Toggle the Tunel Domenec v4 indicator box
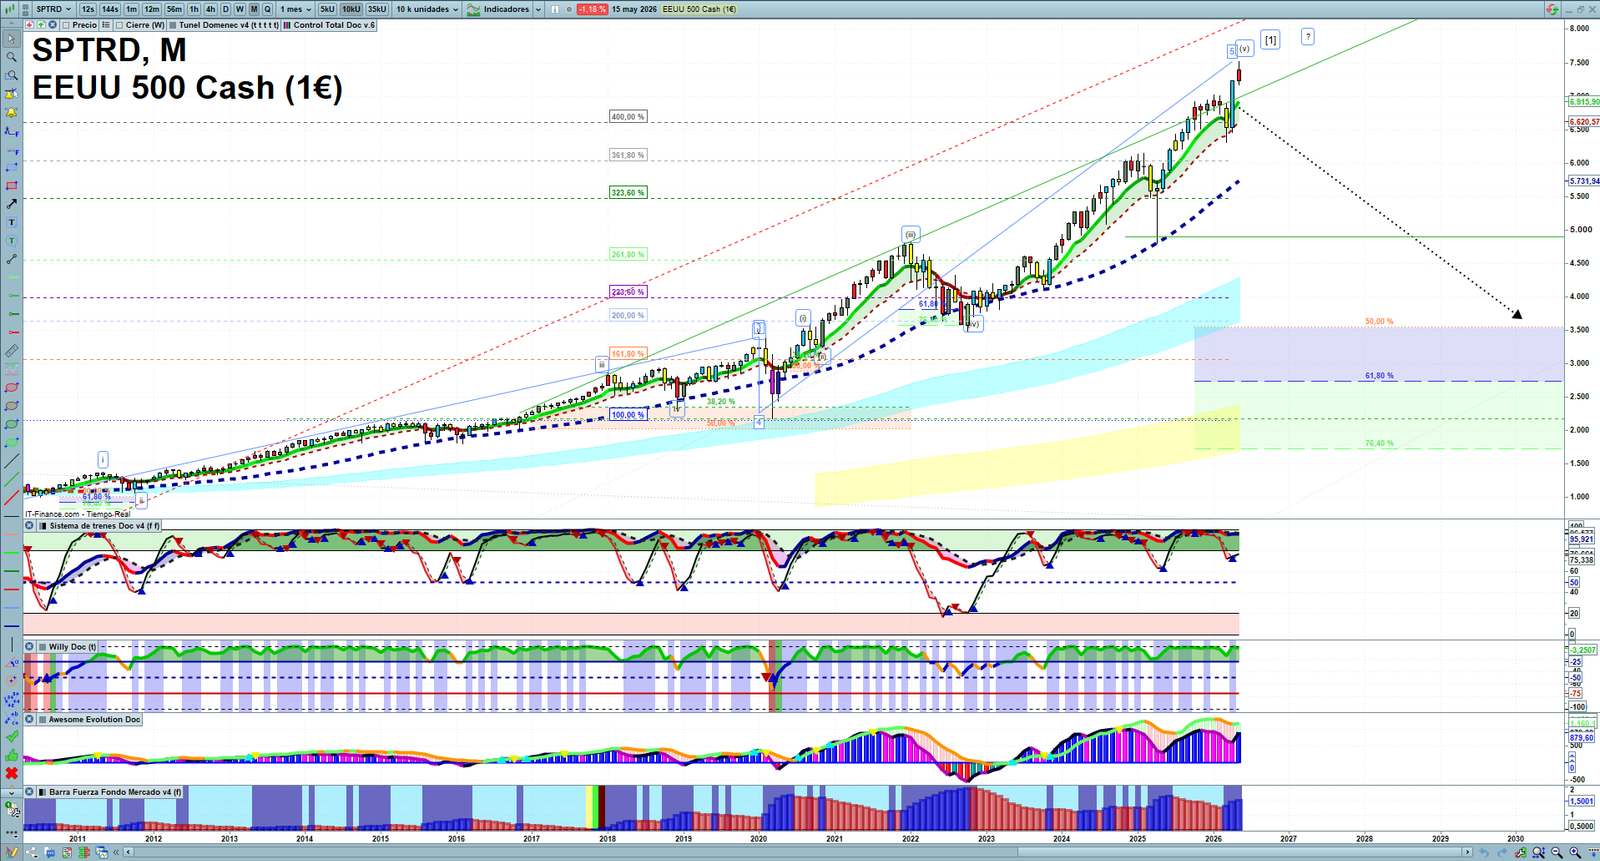Image resolution: width=1600 pixels, height=861 pixels. point(173,25)
